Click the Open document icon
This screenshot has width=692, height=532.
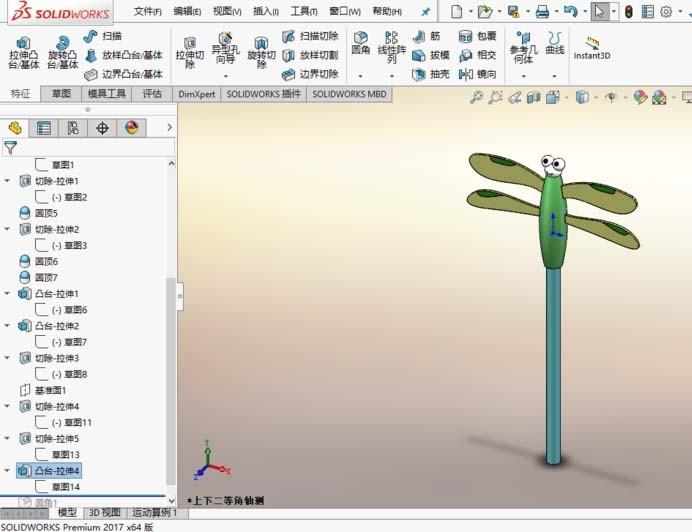485,11
